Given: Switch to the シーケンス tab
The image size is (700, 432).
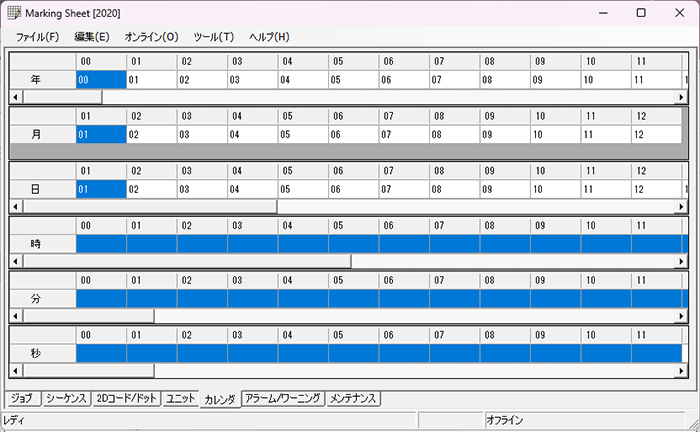Looking at the screenshot, I should click(67, 398).
